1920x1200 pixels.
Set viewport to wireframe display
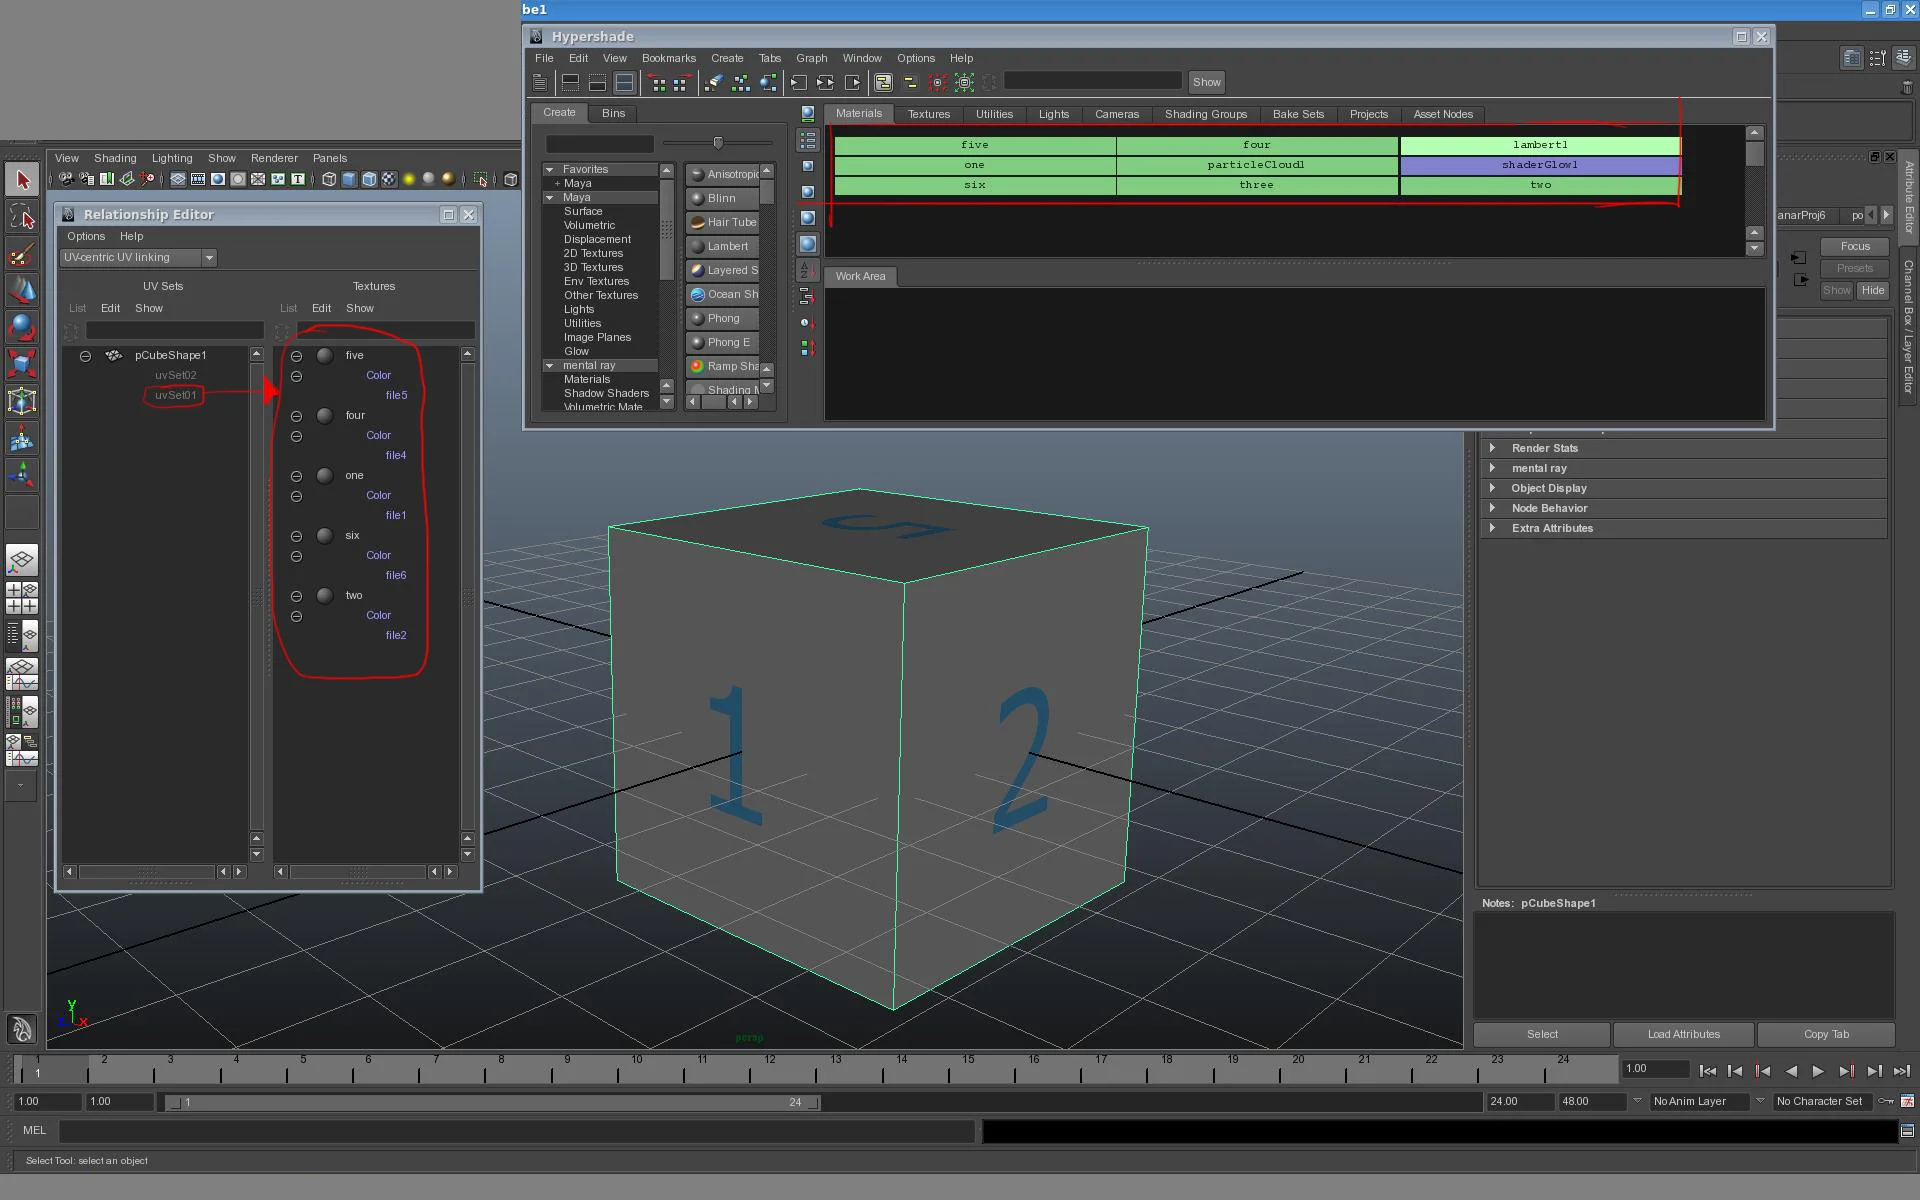tap(329, 179)
